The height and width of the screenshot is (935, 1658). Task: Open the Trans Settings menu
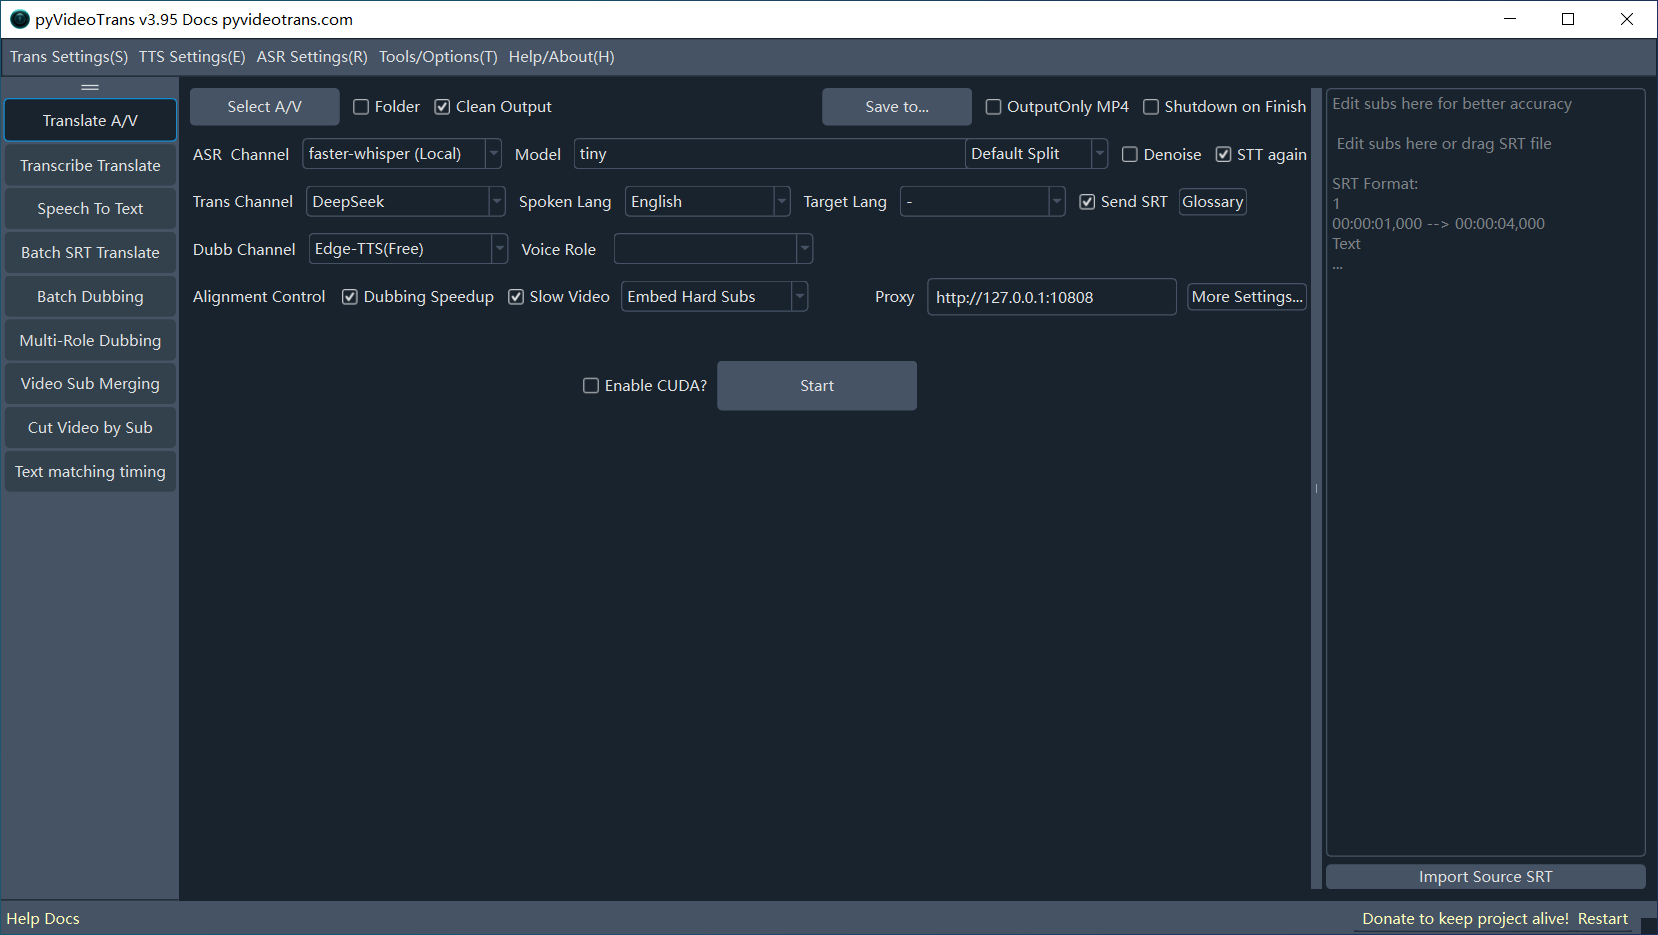click(69, 57)
